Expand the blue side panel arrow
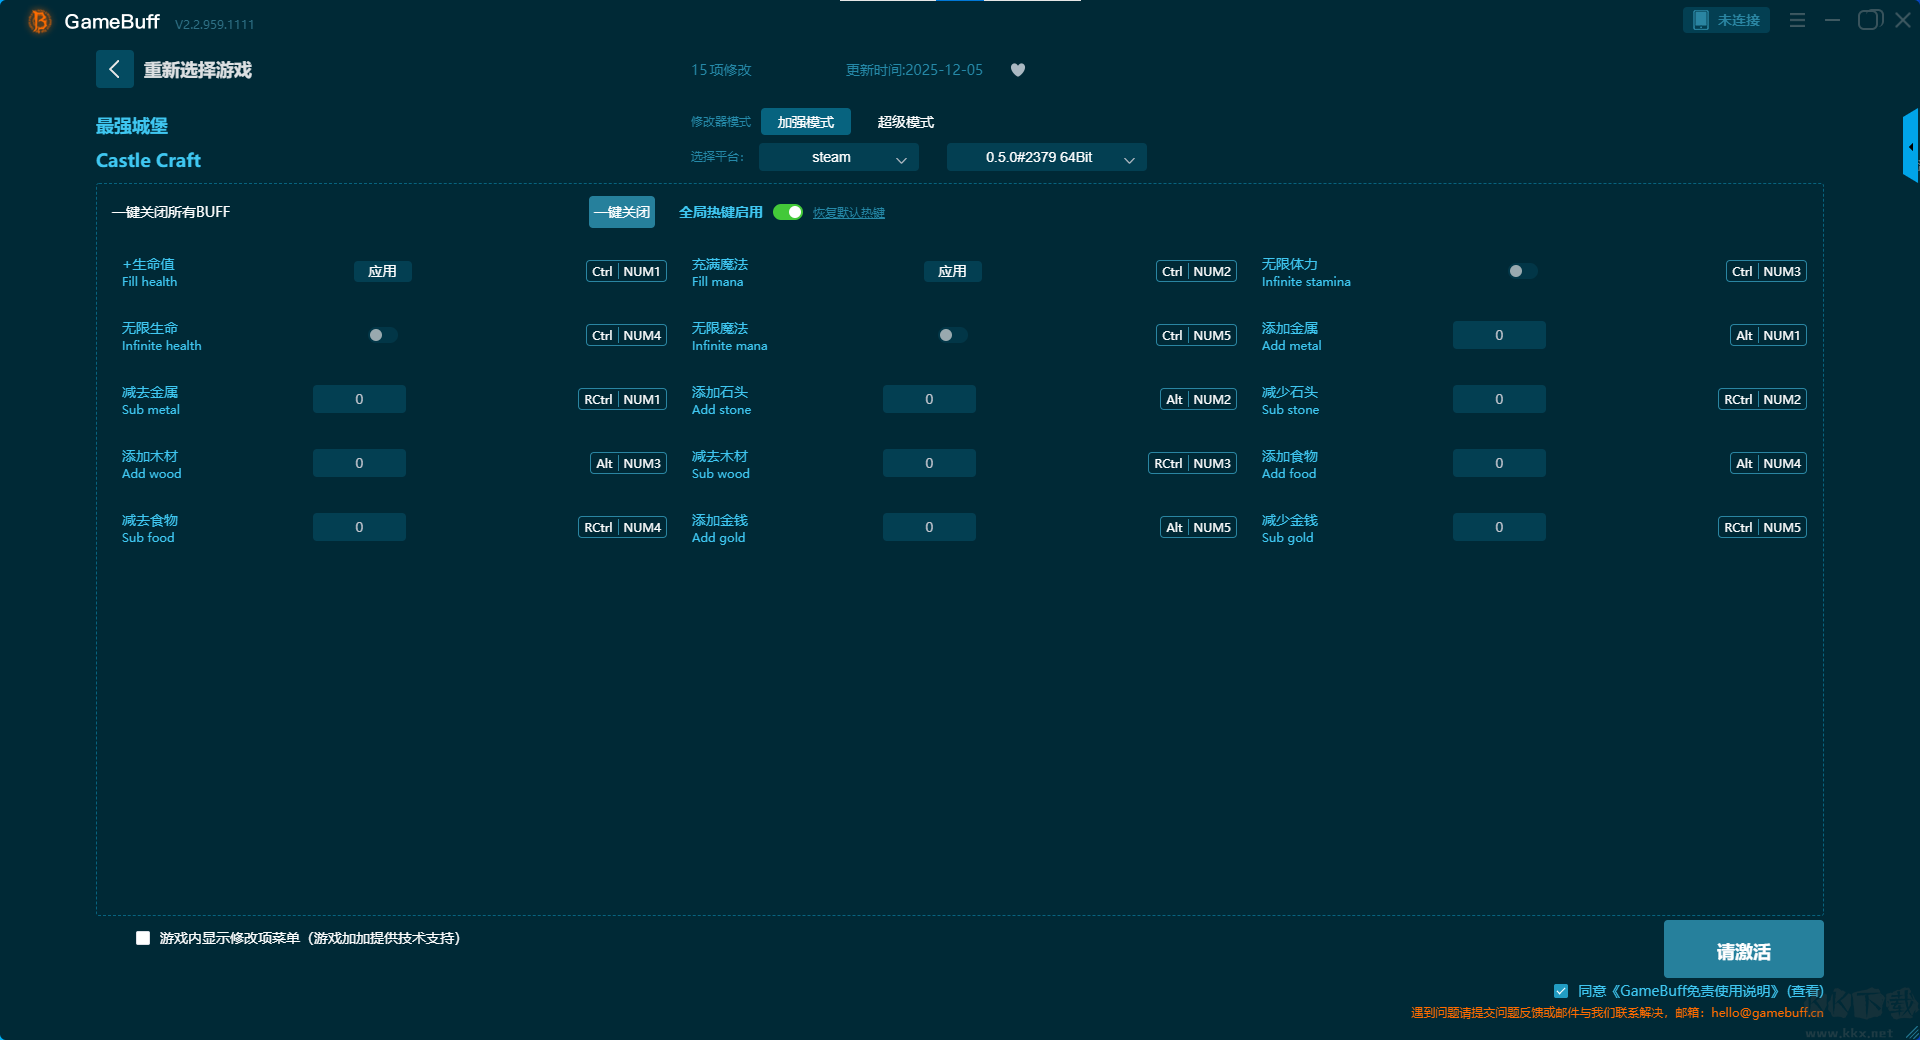Image resolution: width=1920 pixels, height=1040 pixels. [1910, 147]
